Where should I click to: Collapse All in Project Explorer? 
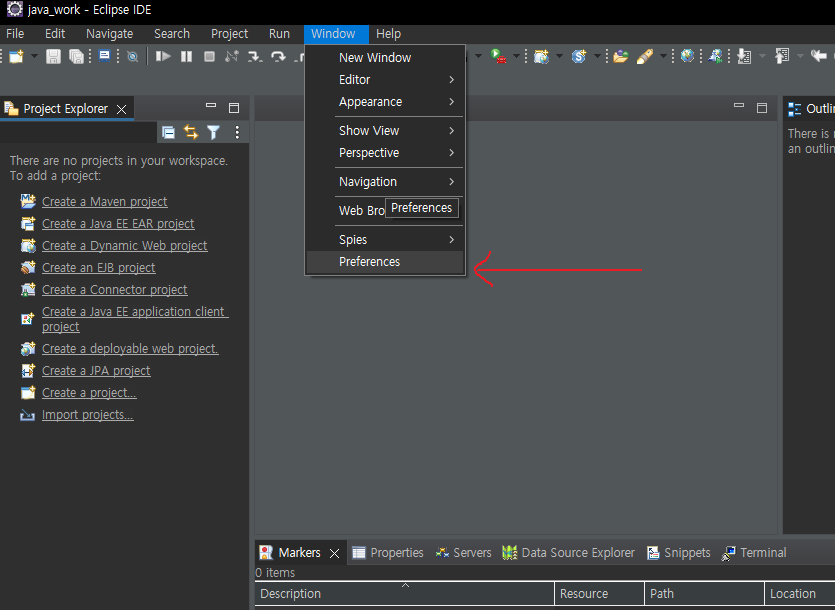point(168,132)
